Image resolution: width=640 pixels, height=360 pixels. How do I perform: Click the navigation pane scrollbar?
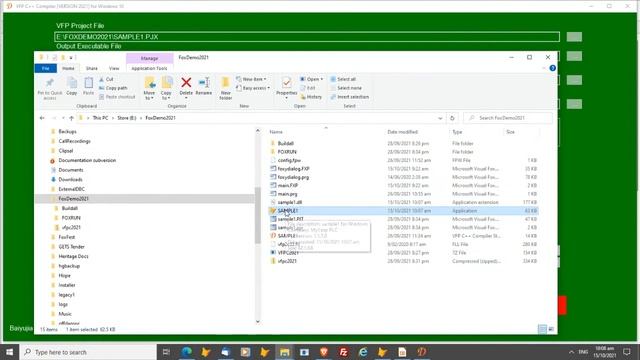click(258, 215)
